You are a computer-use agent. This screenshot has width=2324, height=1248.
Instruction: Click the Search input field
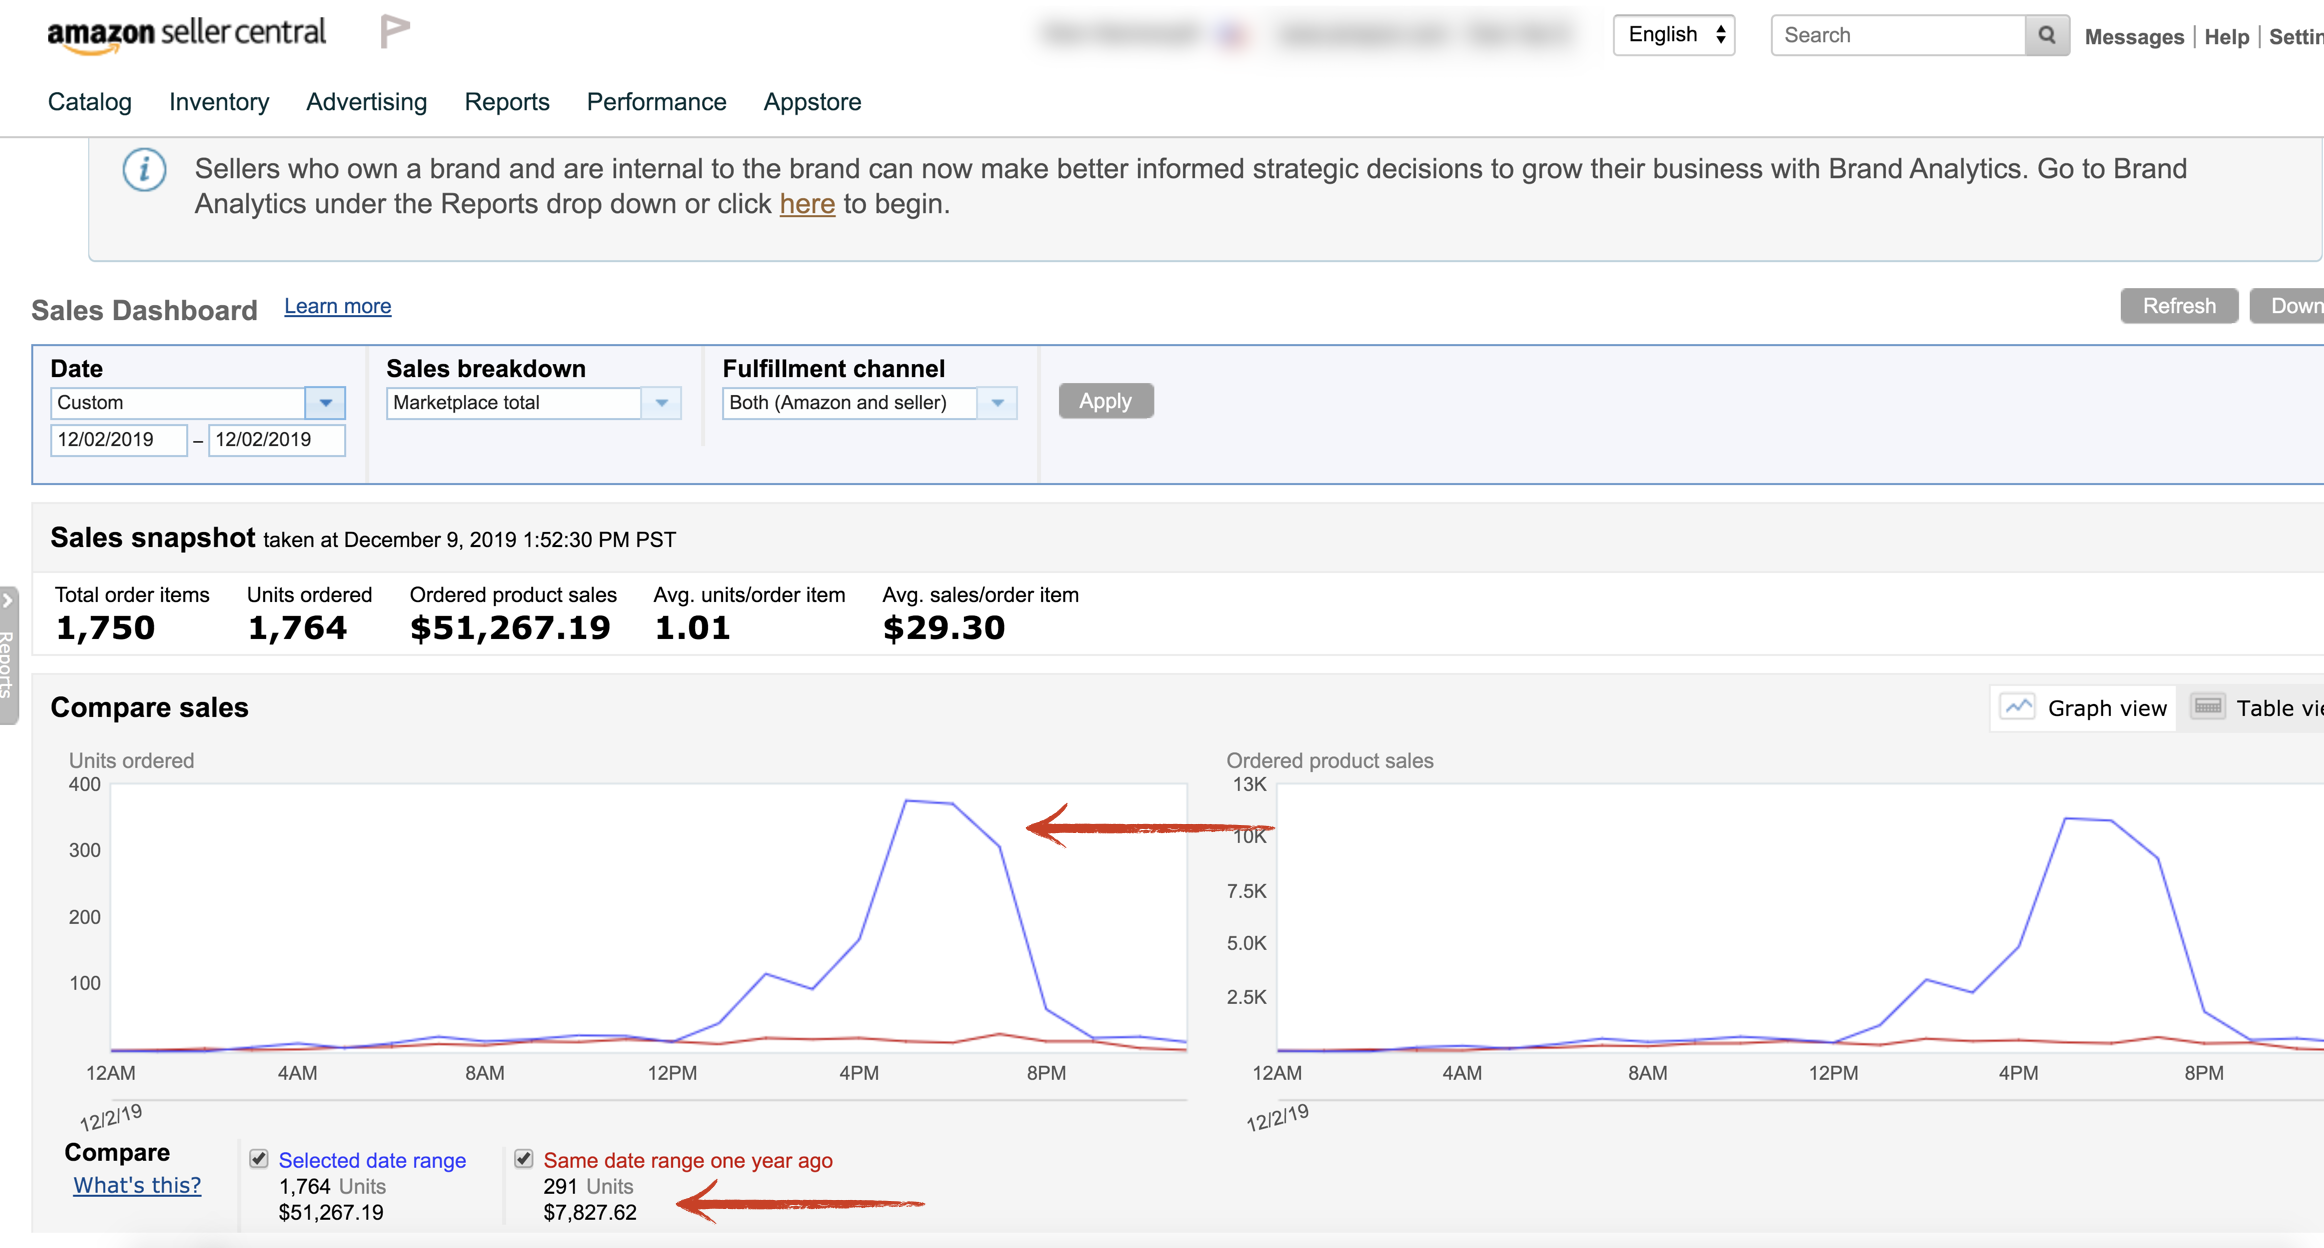pyautogui.click(x=1898, y=35)
